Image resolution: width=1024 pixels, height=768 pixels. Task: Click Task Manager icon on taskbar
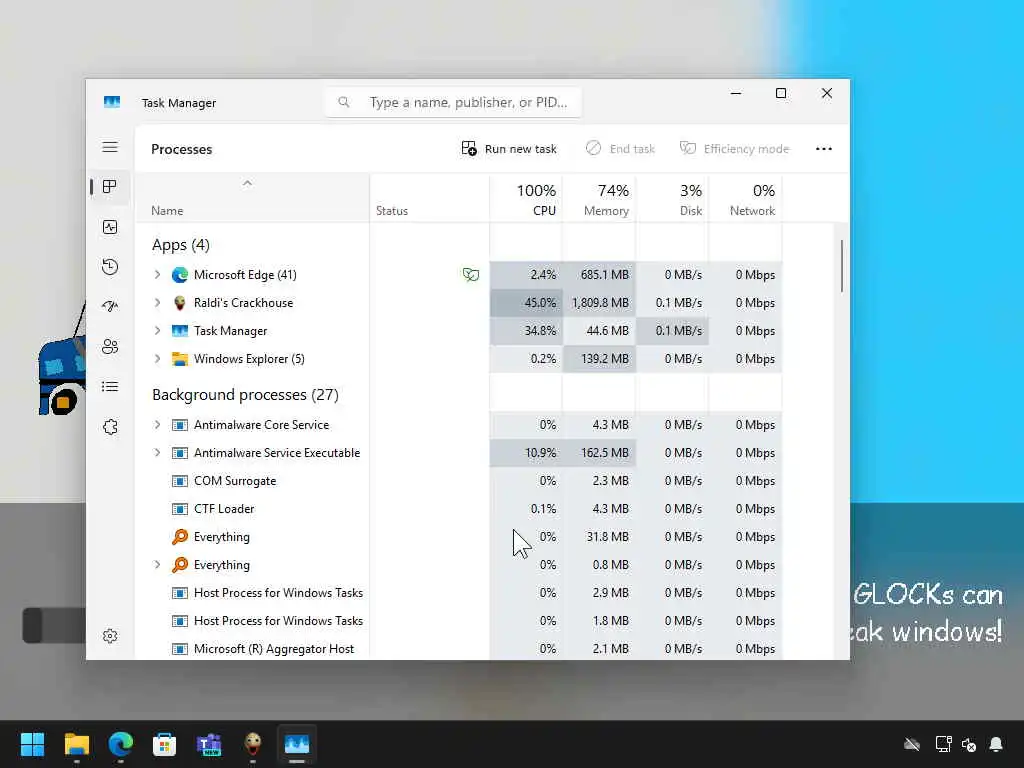(x=297, y=744)
